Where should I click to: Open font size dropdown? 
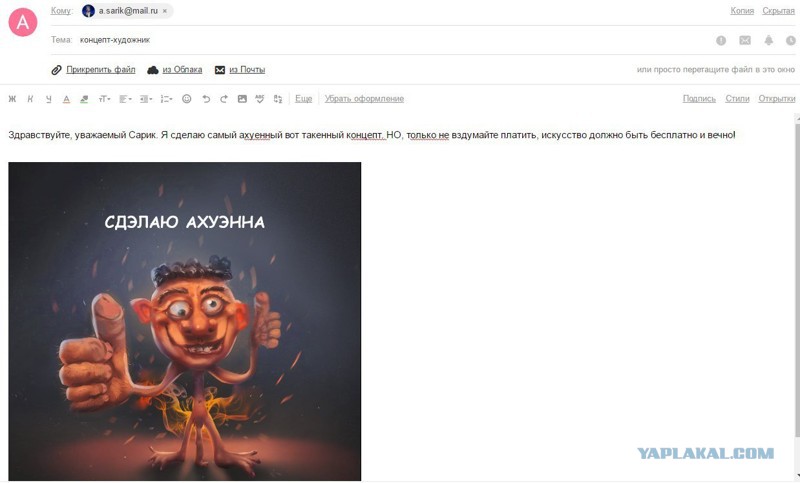pos(104,99)
